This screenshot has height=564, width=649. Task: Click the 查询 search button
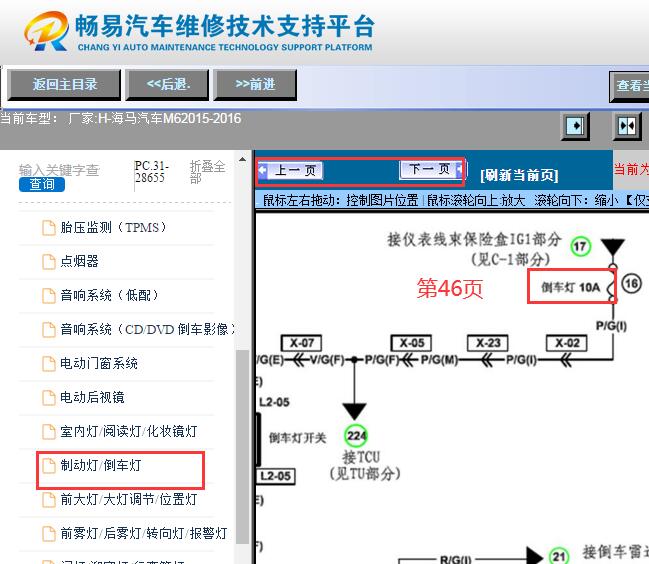coord(42,184)
